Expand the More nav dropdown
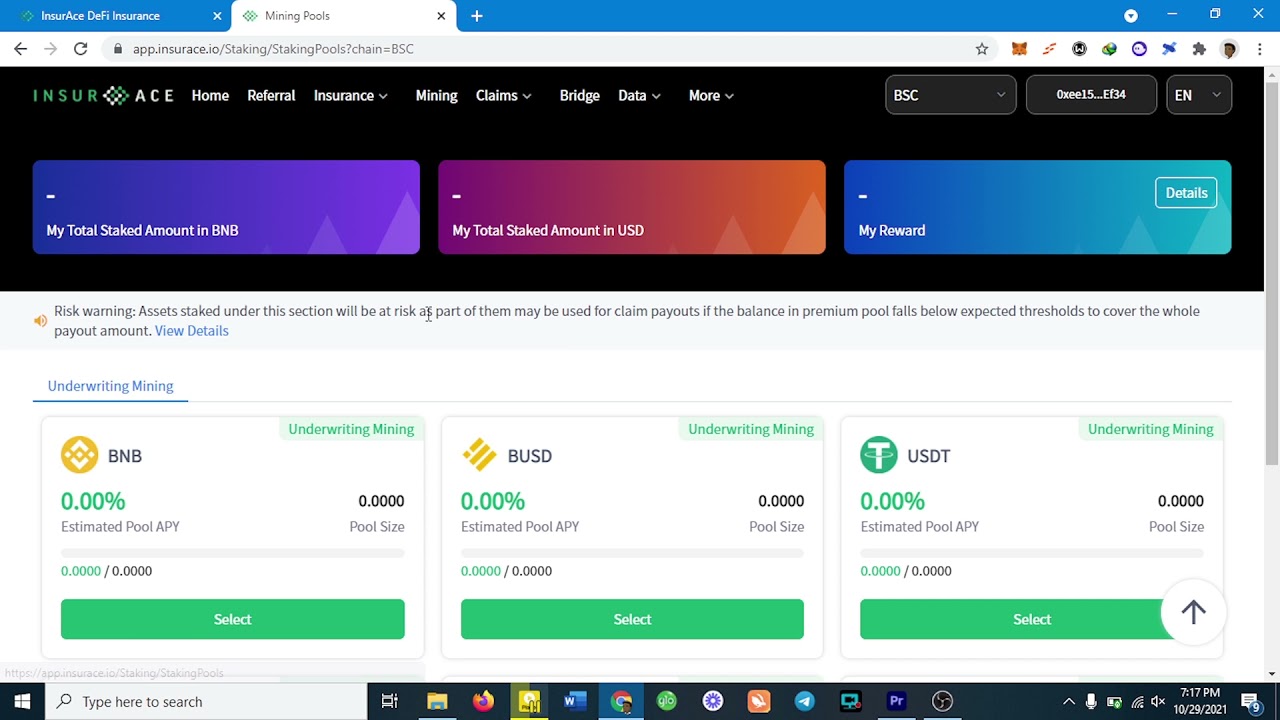 tap(711, 96)
